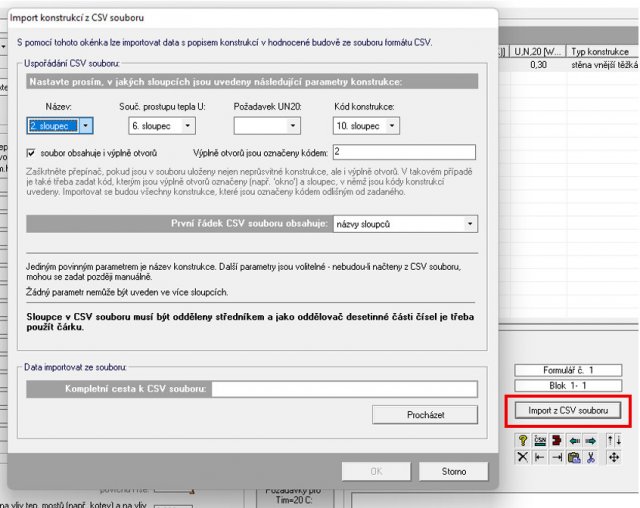Go to previous form with green left arrow
Screen dimensions: 640x508
[574, 441]
